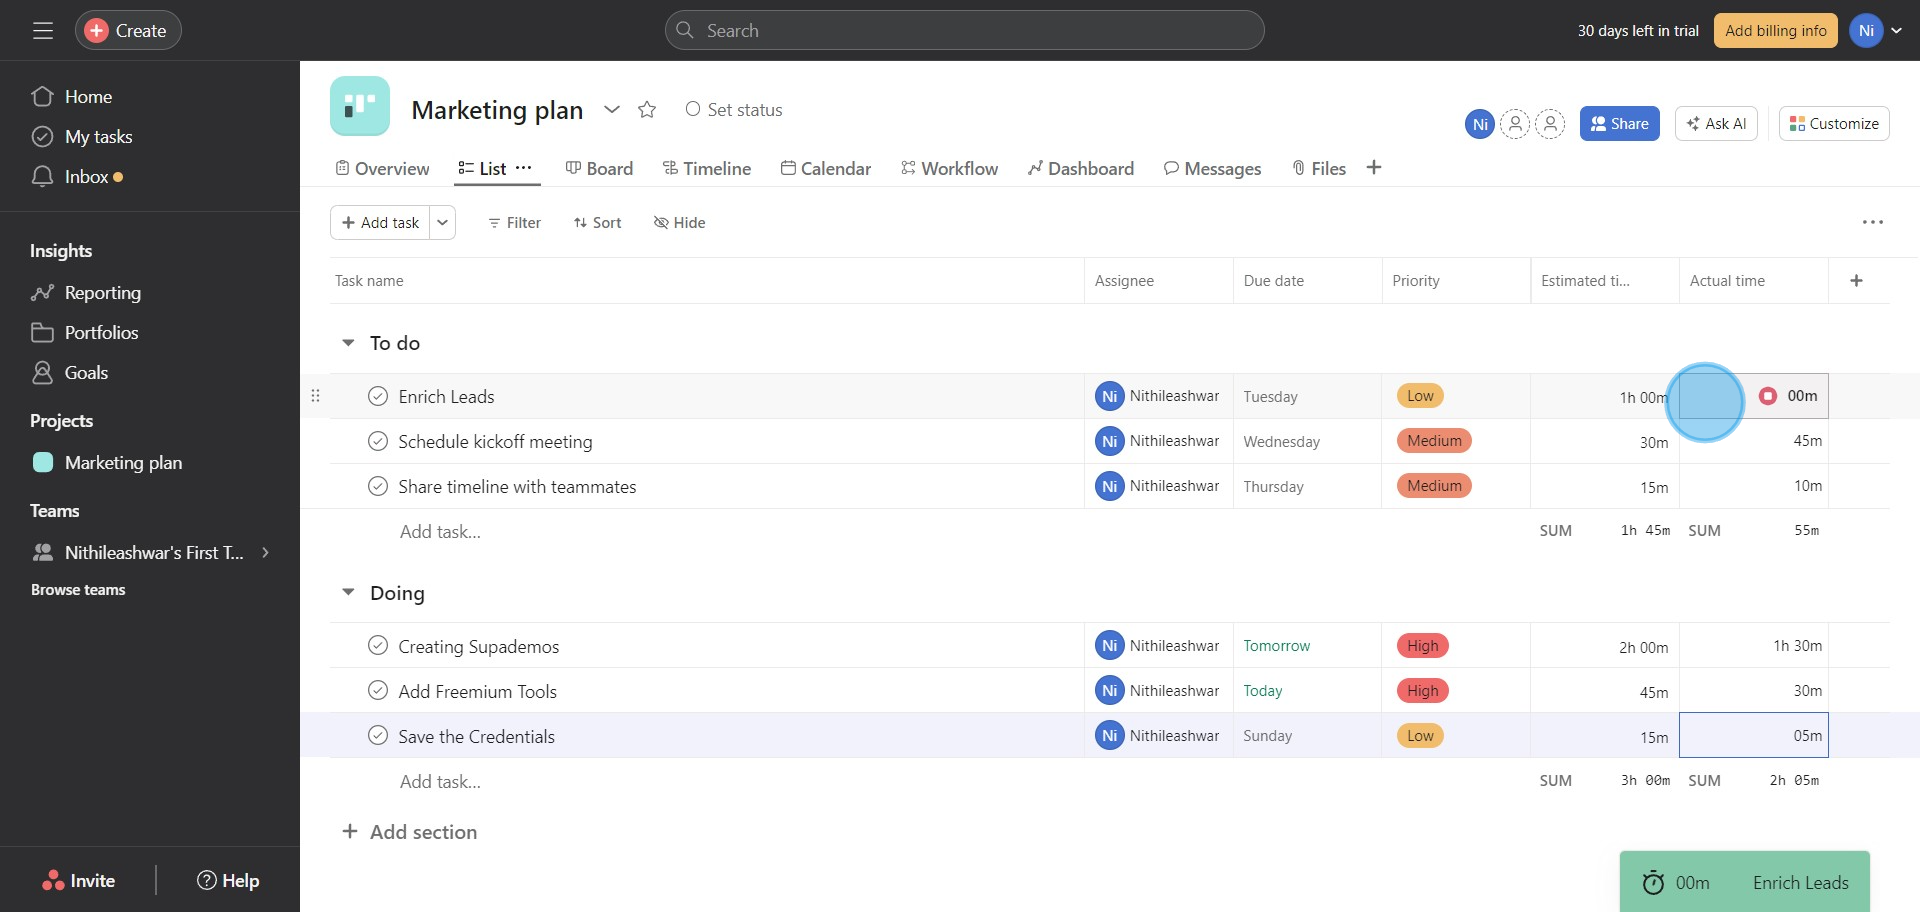Click High priority tag on Creating Supademos

click(1422, 646)
